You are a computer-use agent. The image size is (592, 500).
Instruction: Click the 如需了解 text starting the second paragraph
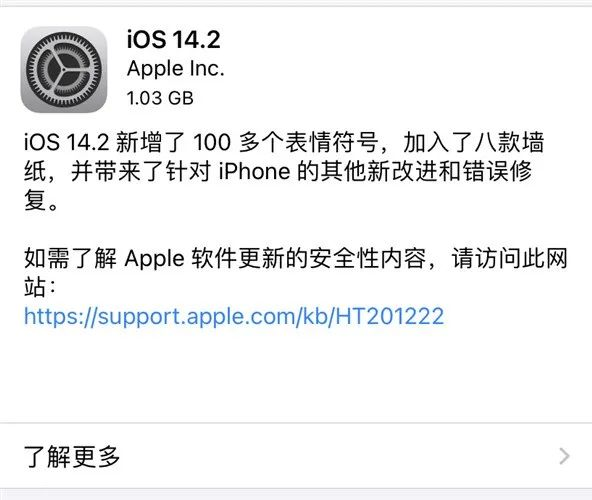[71, 258]
